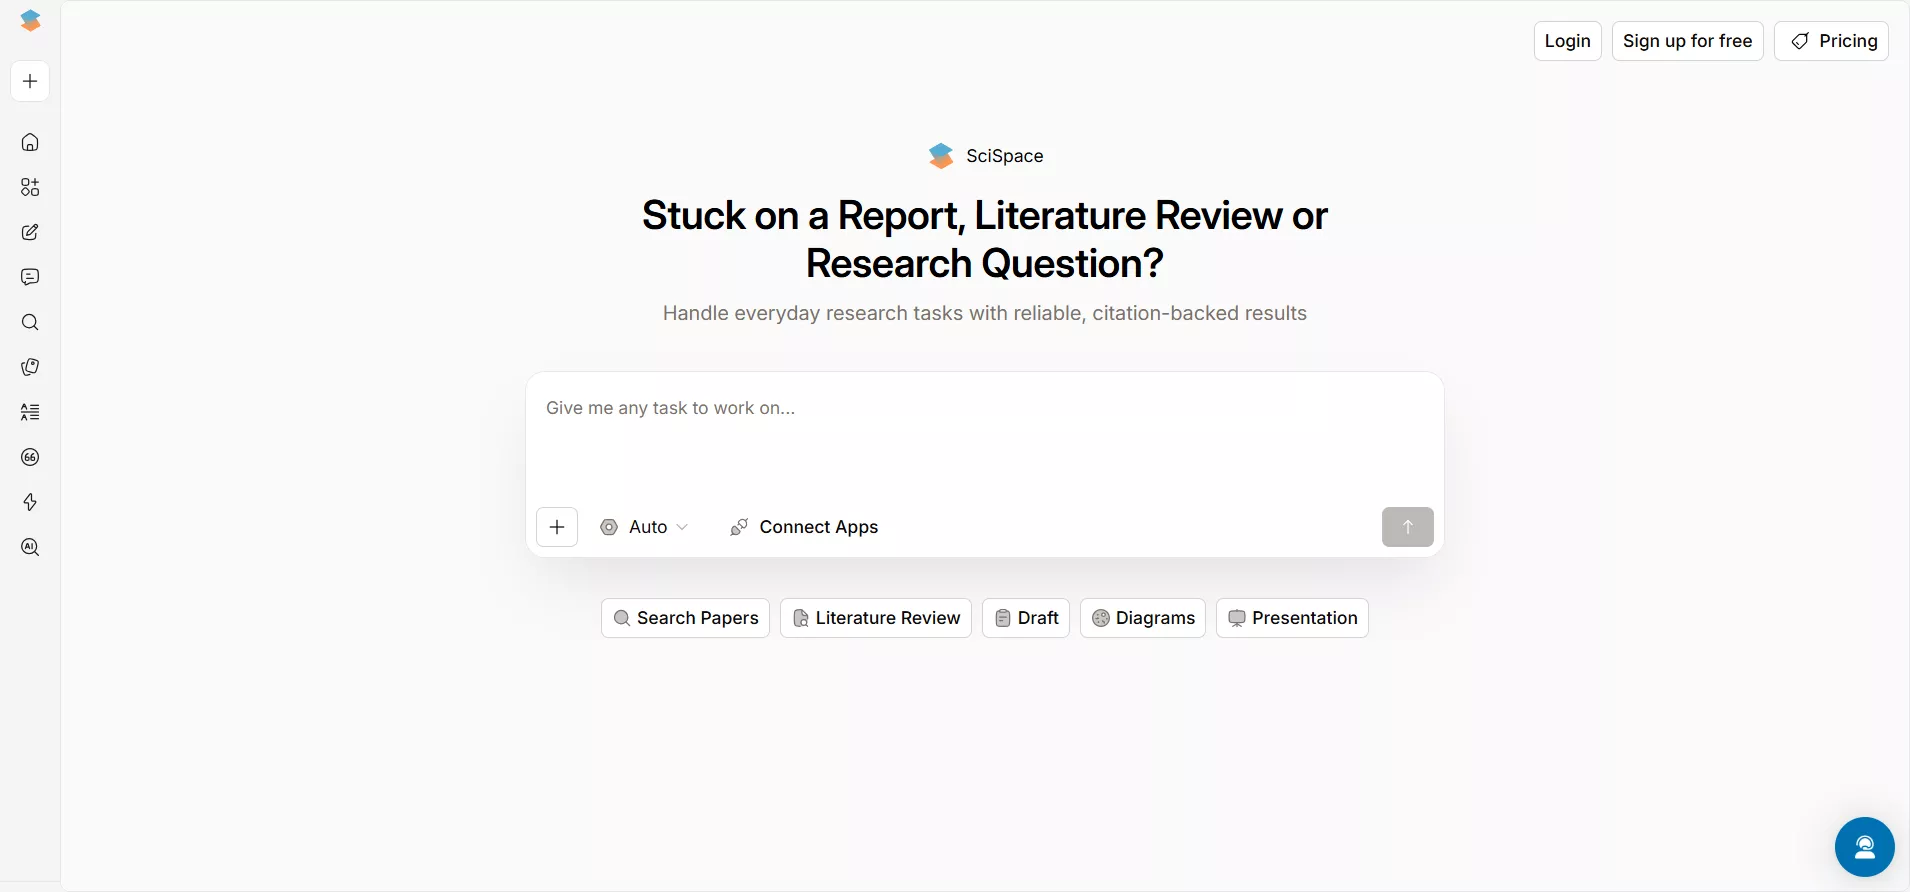The width and height of the screenshot is (1910, 892).
Task: Select the Draft shortcut
Action: click(x=1026, y=618)
